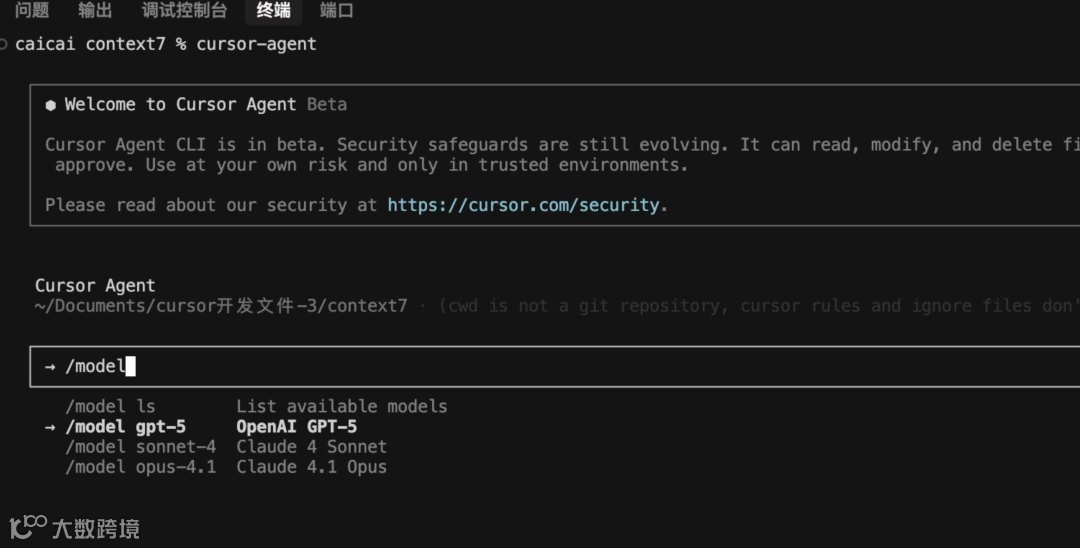Select the 终端 tab

pyautogui.click(x=273, y=11)
